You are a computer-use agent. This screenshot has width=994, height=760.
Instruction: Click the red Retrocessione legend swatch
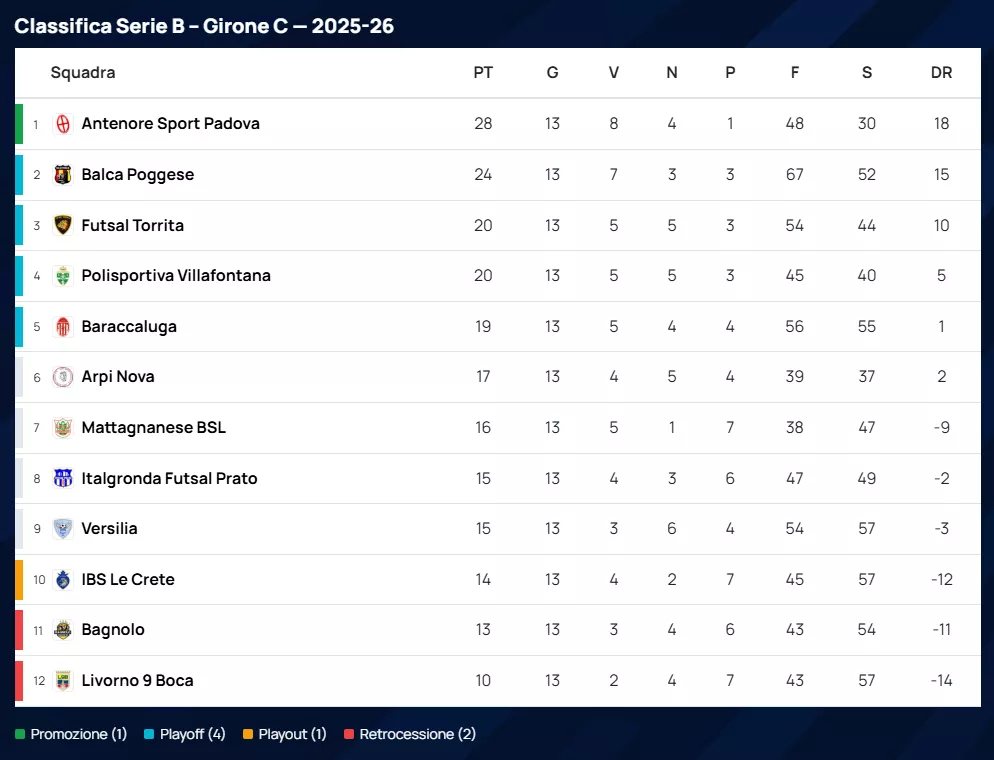[x=348, y=735]
